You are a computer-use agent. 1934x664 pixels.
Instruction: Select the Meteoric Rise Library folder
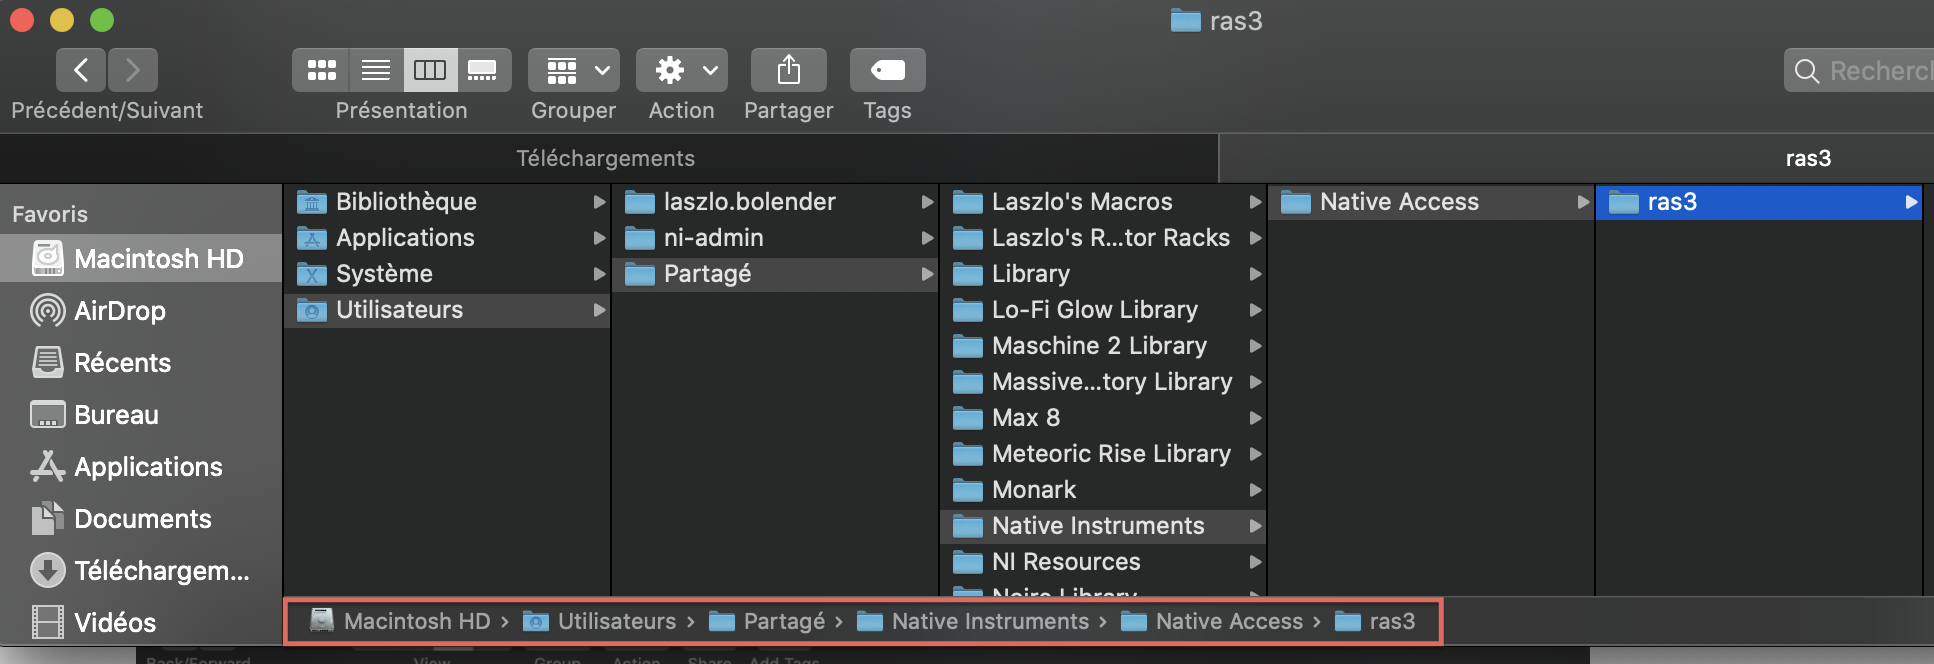point(1103,454)
